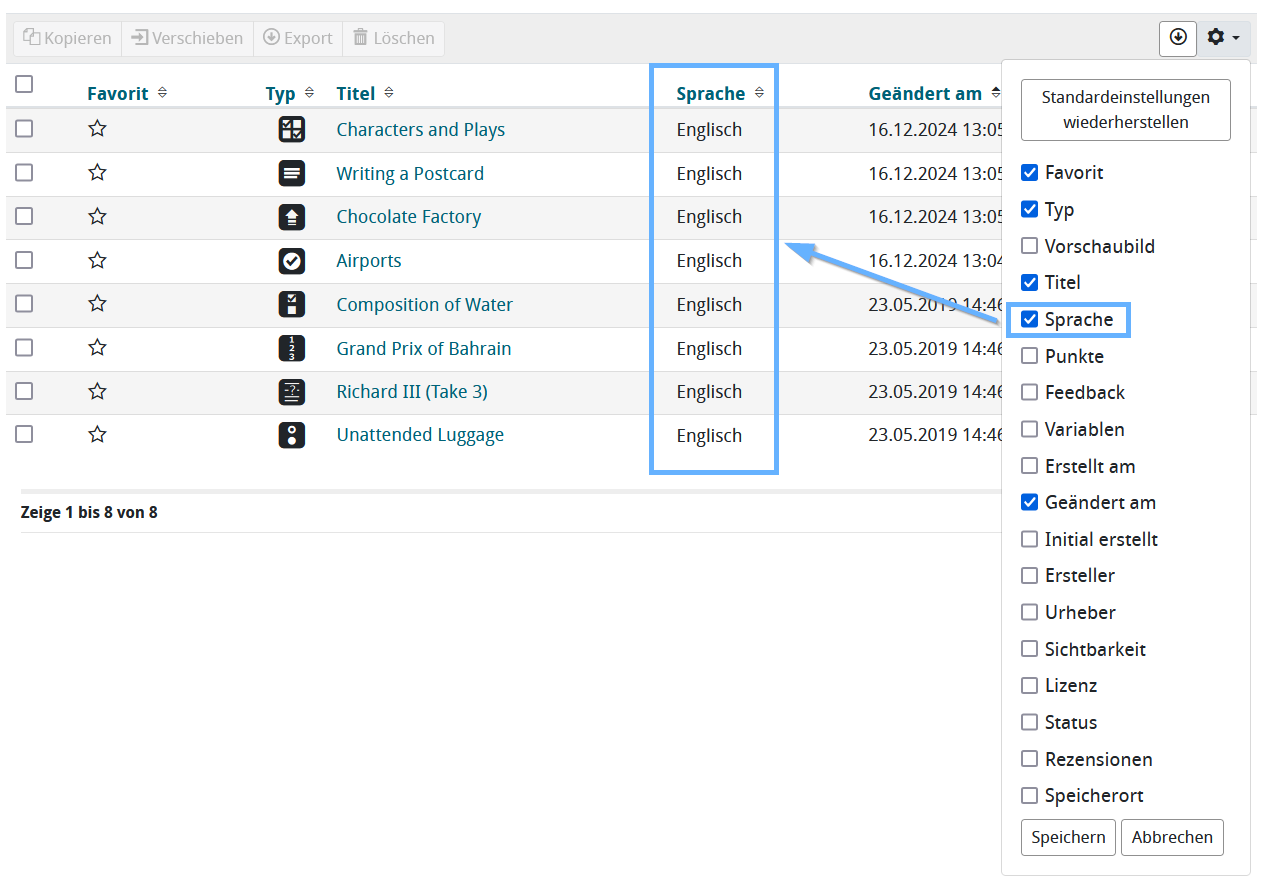Mark Composition of Water as favorite
The height and width of the screenshot is (886, 1265).
pos(97,304)
